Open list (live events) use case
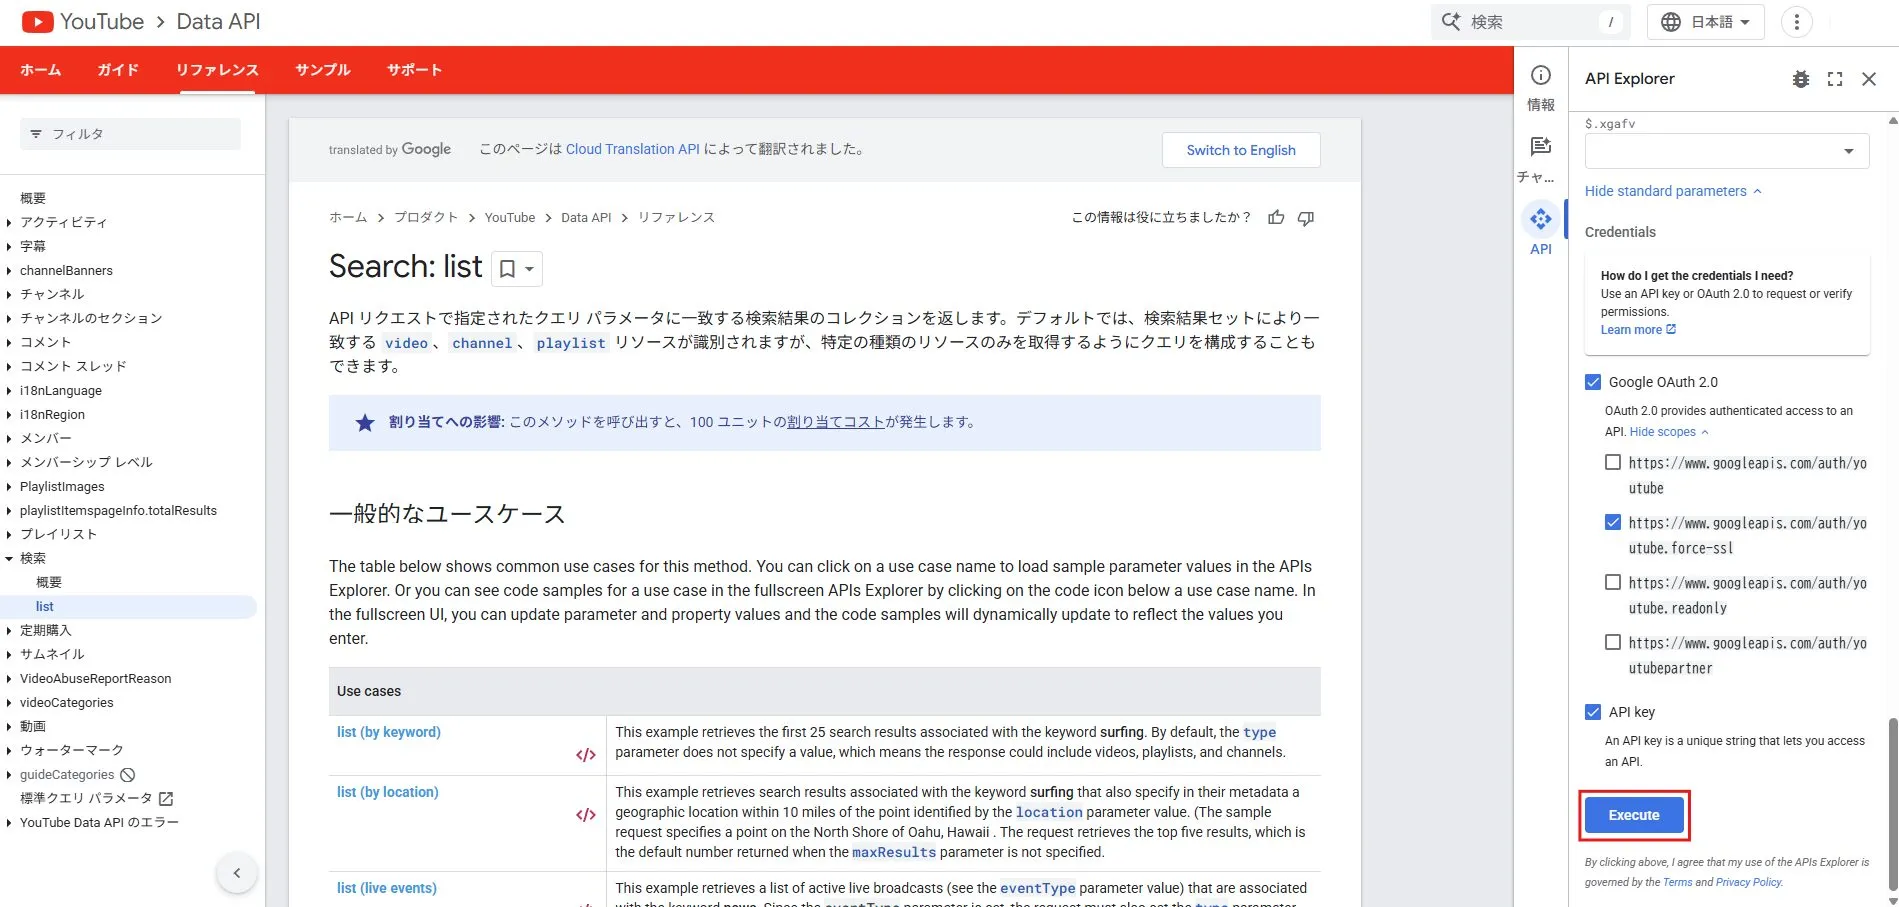1899x907 pixels. (387, 888)
